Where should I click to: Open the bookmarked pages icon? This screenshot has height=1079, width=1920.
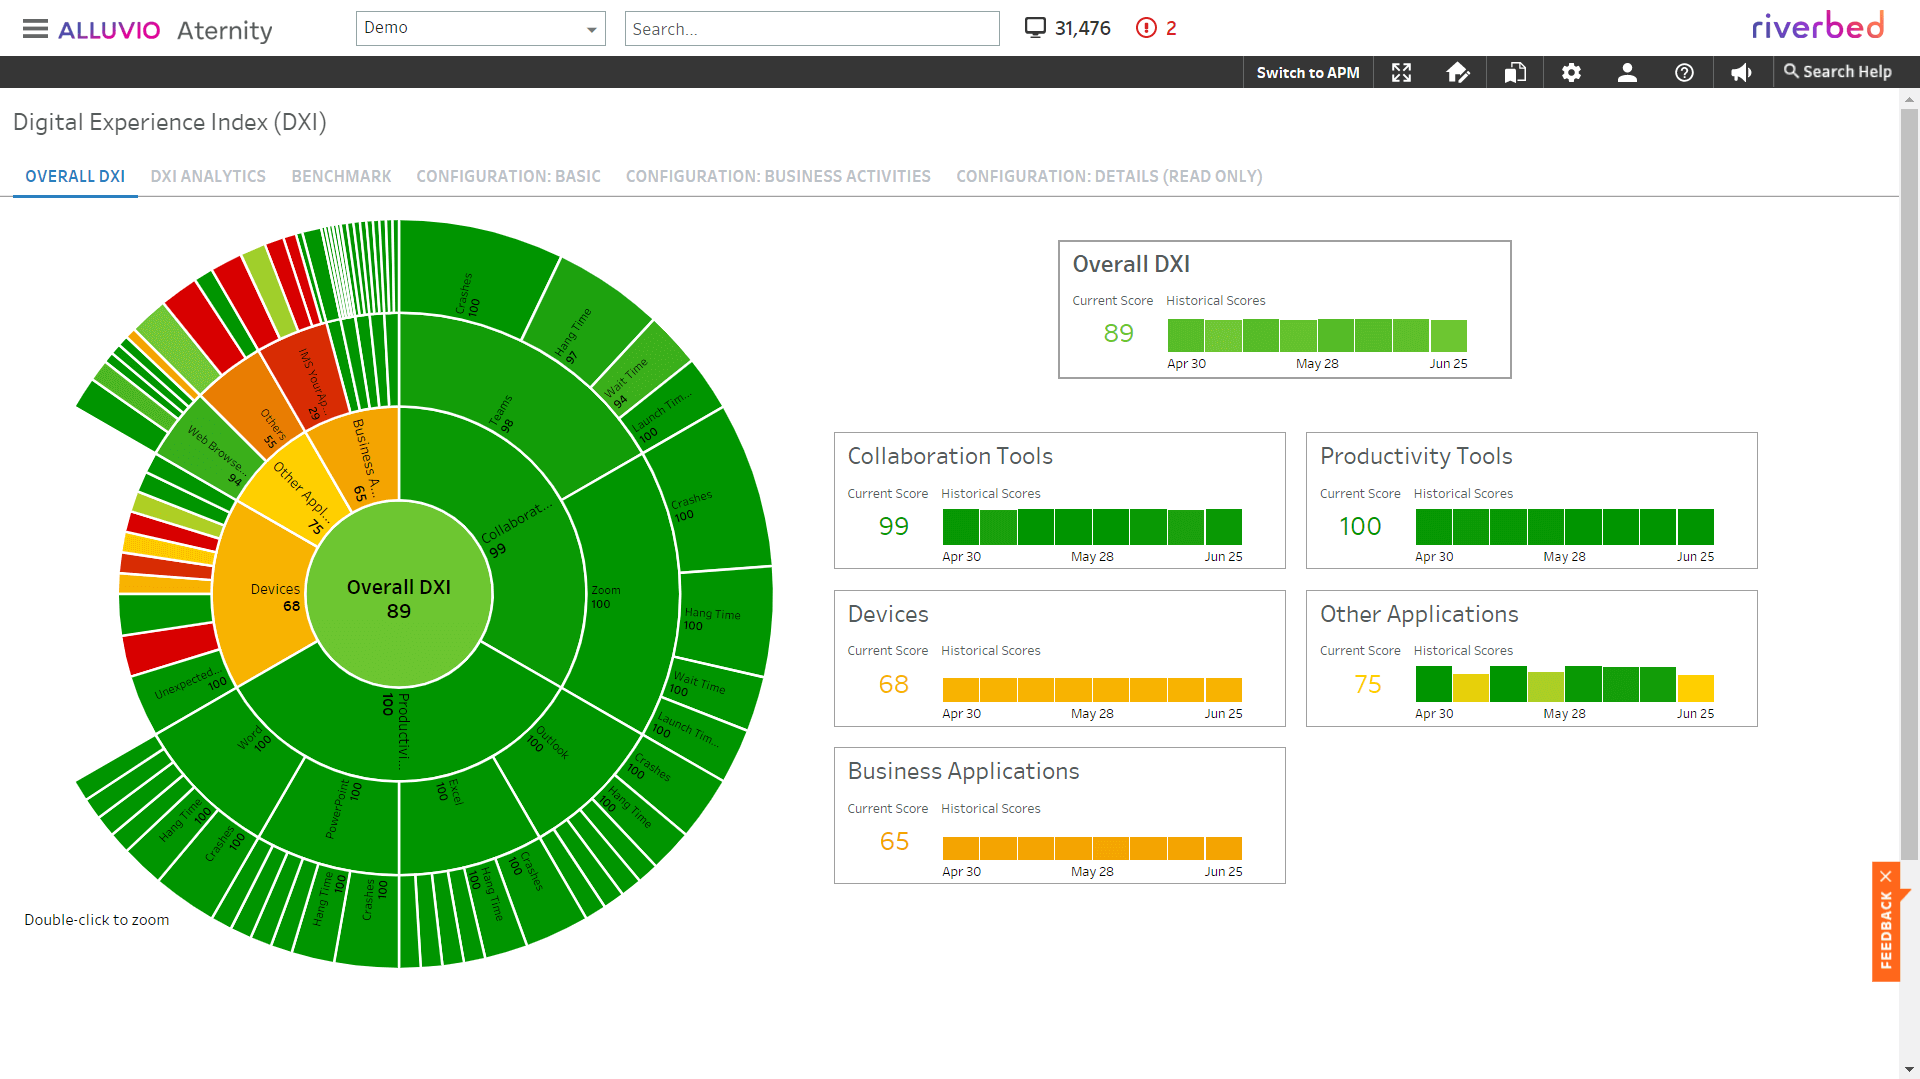(1515, 72)
